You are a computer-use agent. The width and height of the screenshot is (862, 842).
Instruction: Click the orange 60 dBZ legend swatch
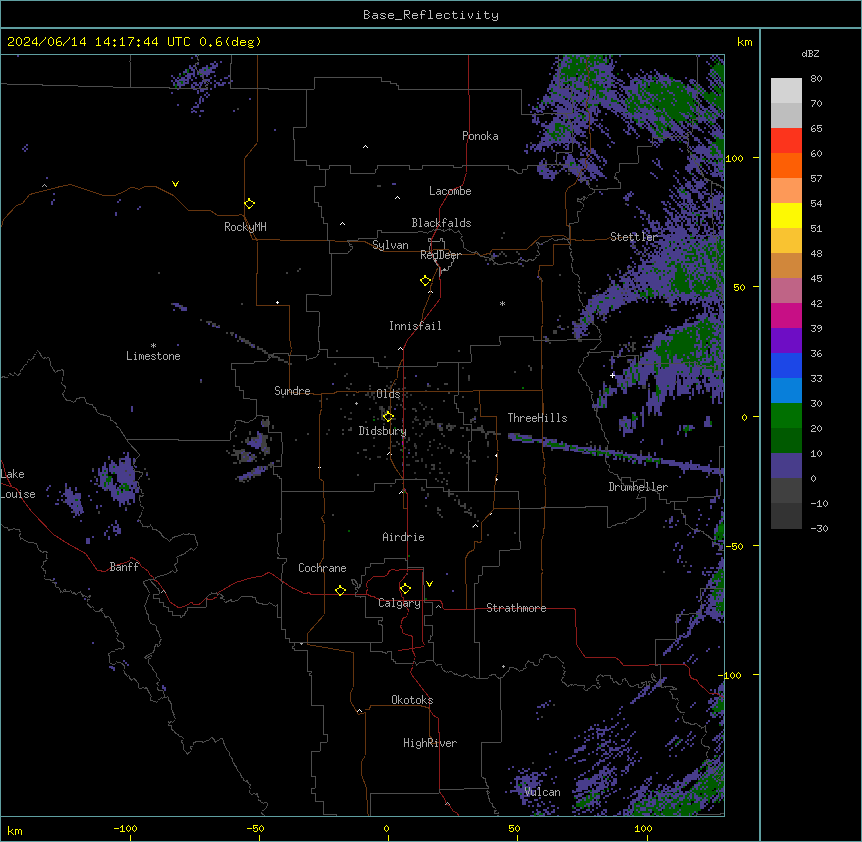click(786, 165)
